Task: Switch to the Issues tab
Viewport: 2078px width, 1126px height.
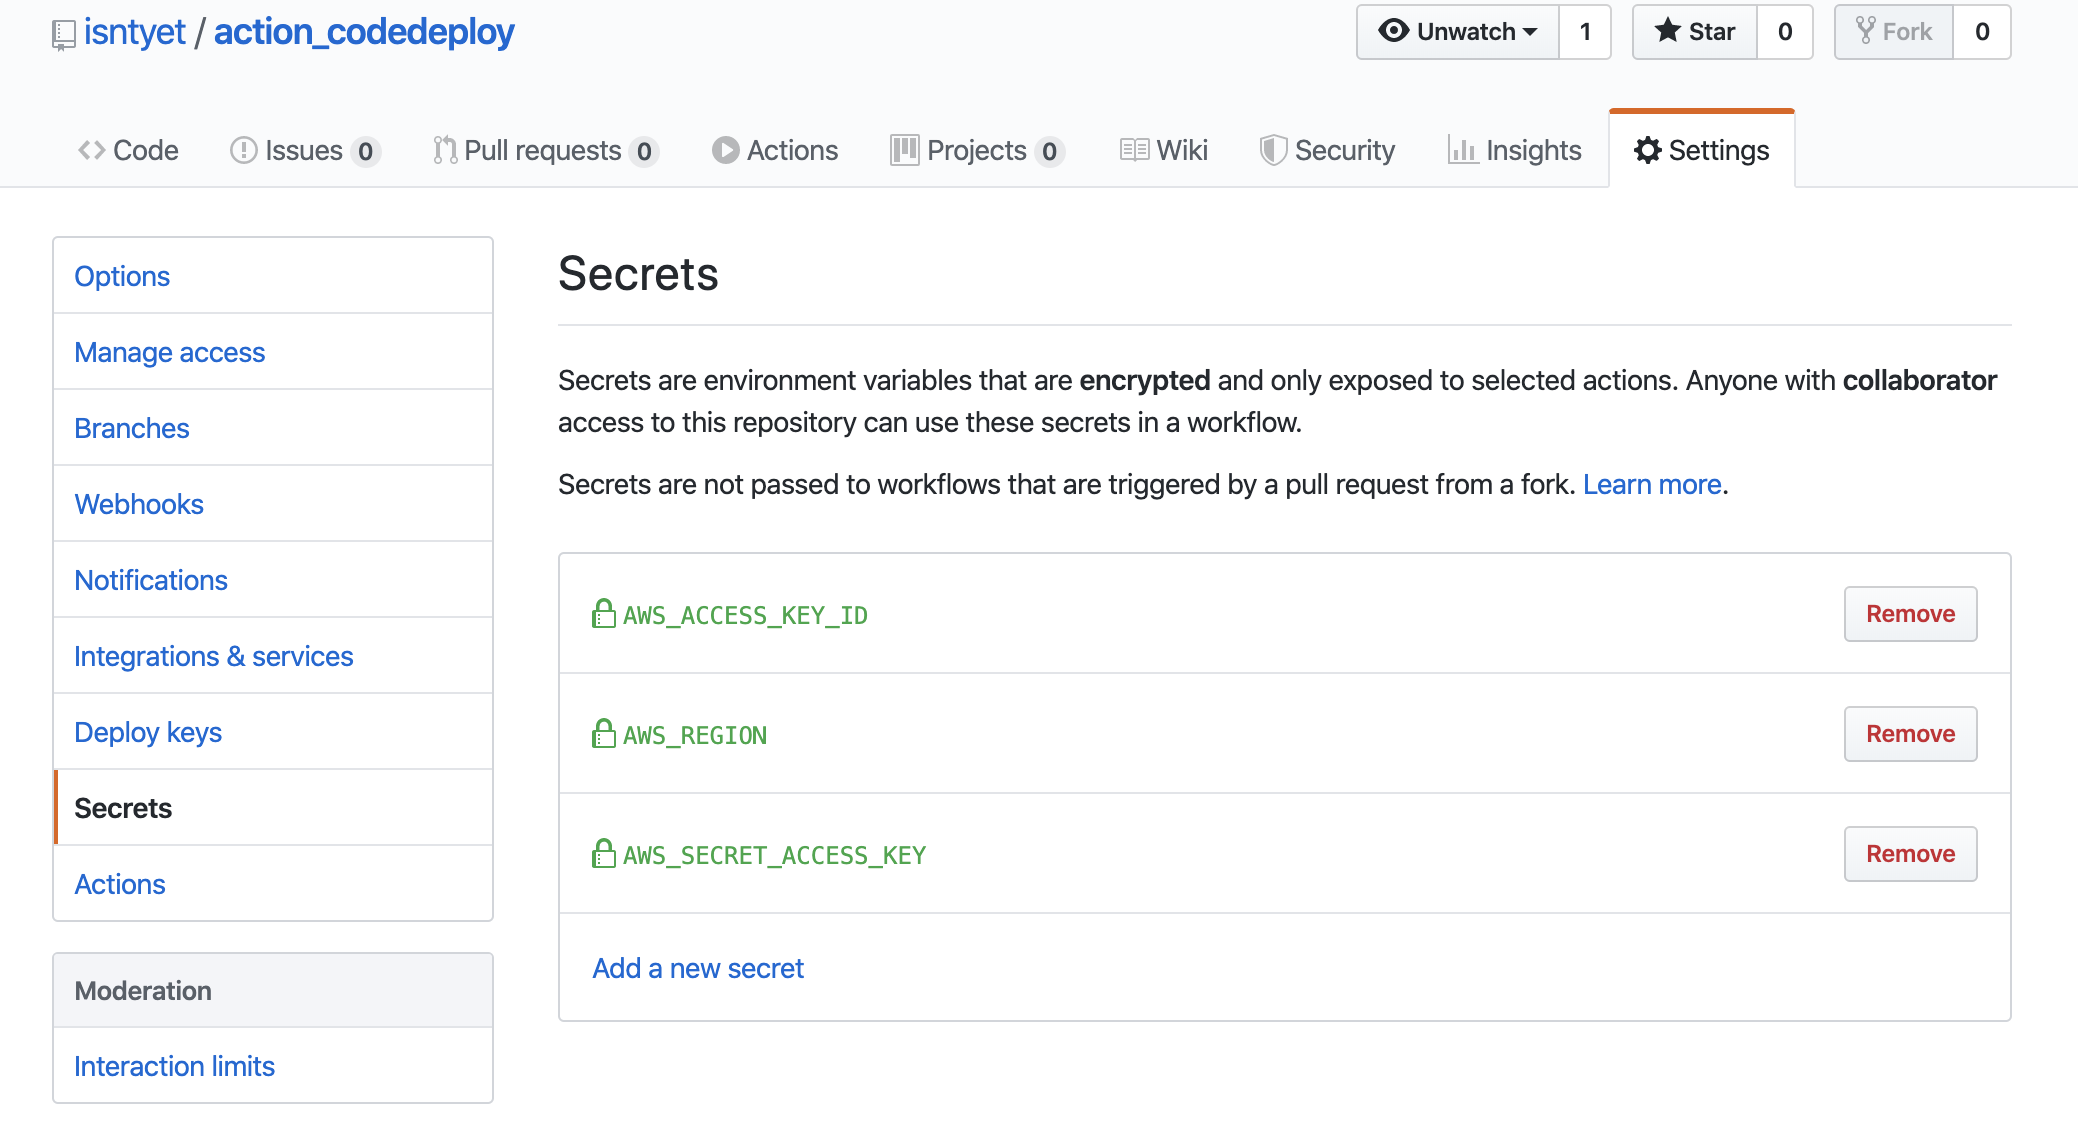Action: (x=305, y=150)
